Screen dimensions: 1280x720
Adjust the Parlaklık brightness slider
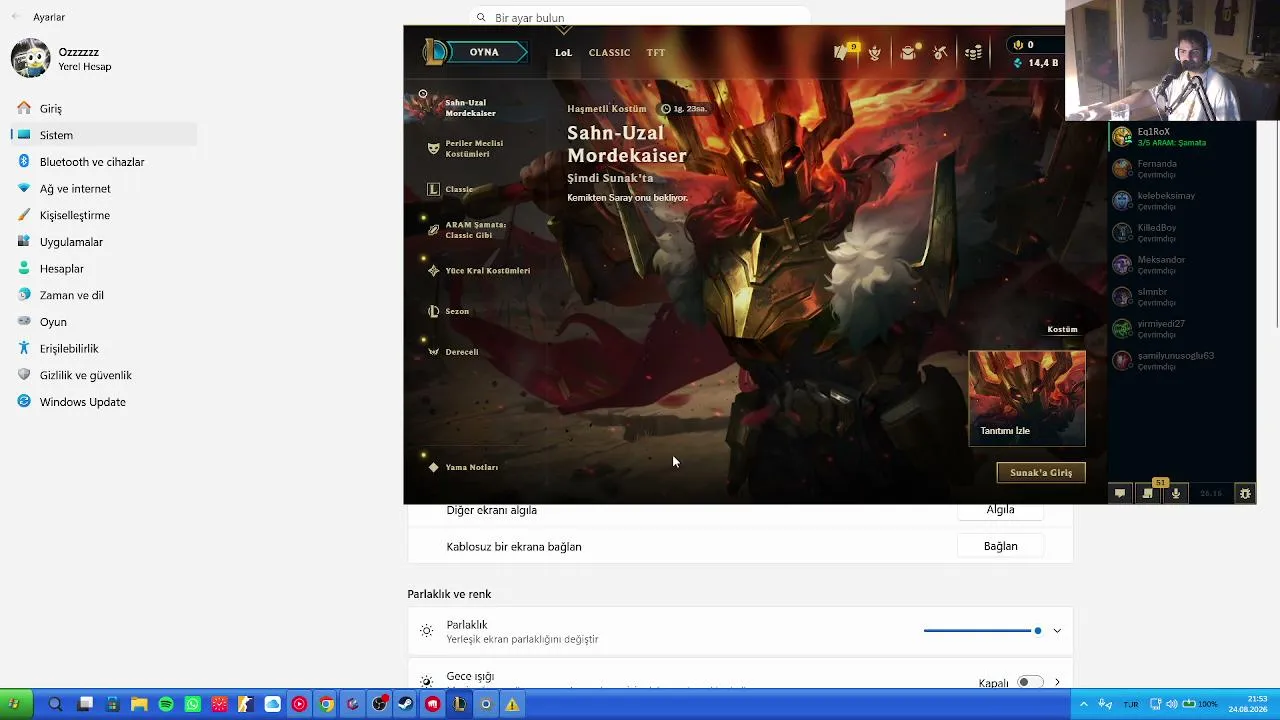(x=982, y=631)
